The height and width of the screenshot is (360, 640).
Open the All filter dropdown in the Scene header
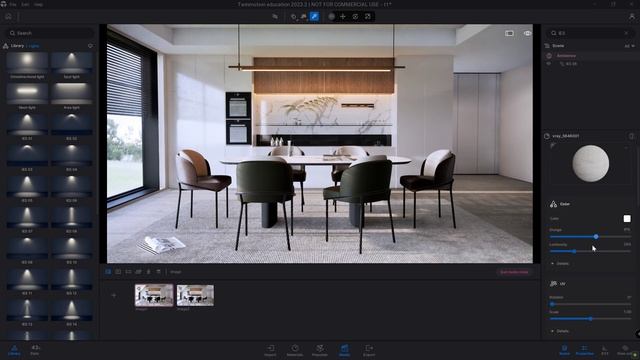tap(629, 46)
